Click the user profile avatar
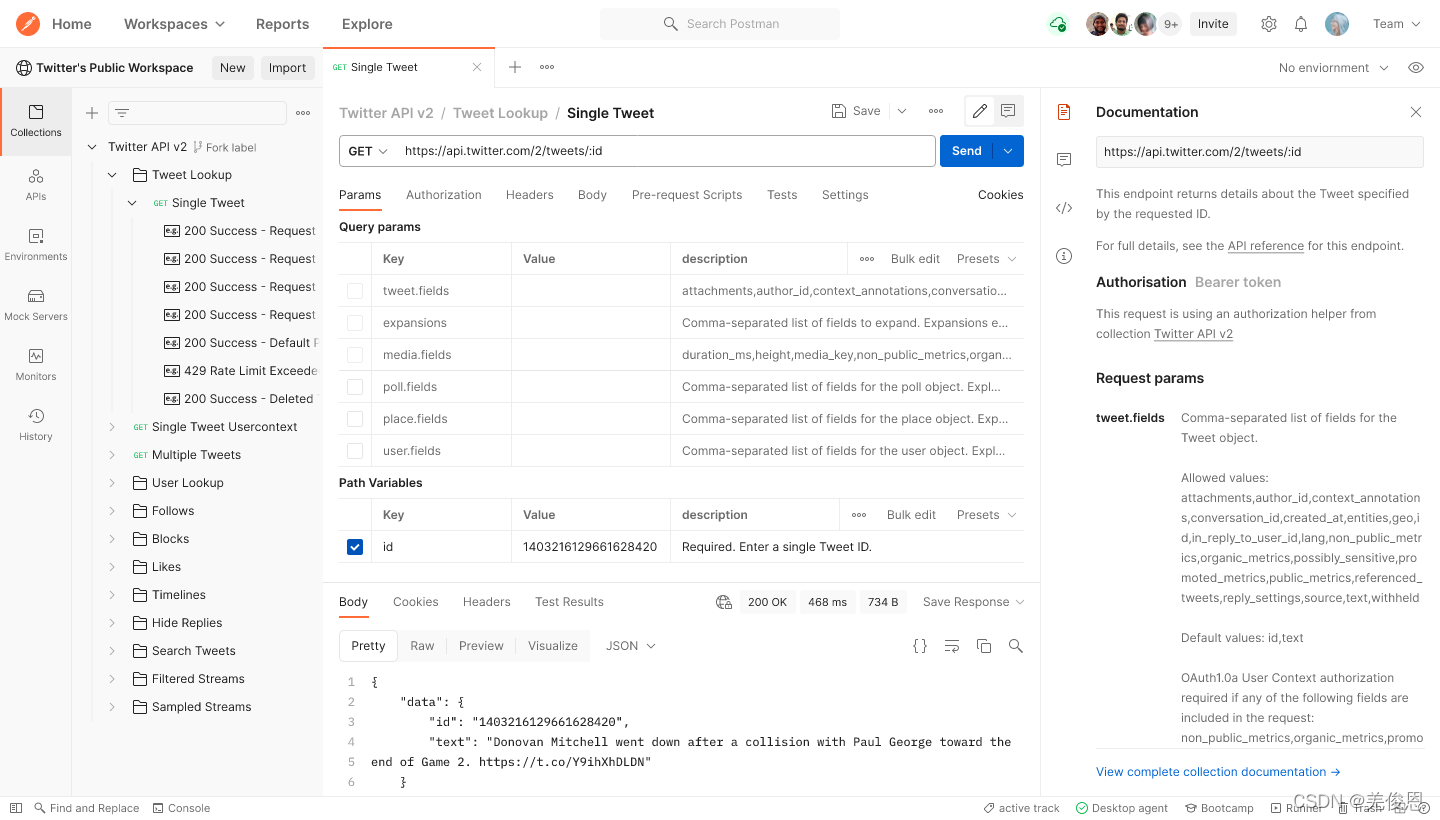This screenshot has width=1440, height=820. tap(1337, 24)
